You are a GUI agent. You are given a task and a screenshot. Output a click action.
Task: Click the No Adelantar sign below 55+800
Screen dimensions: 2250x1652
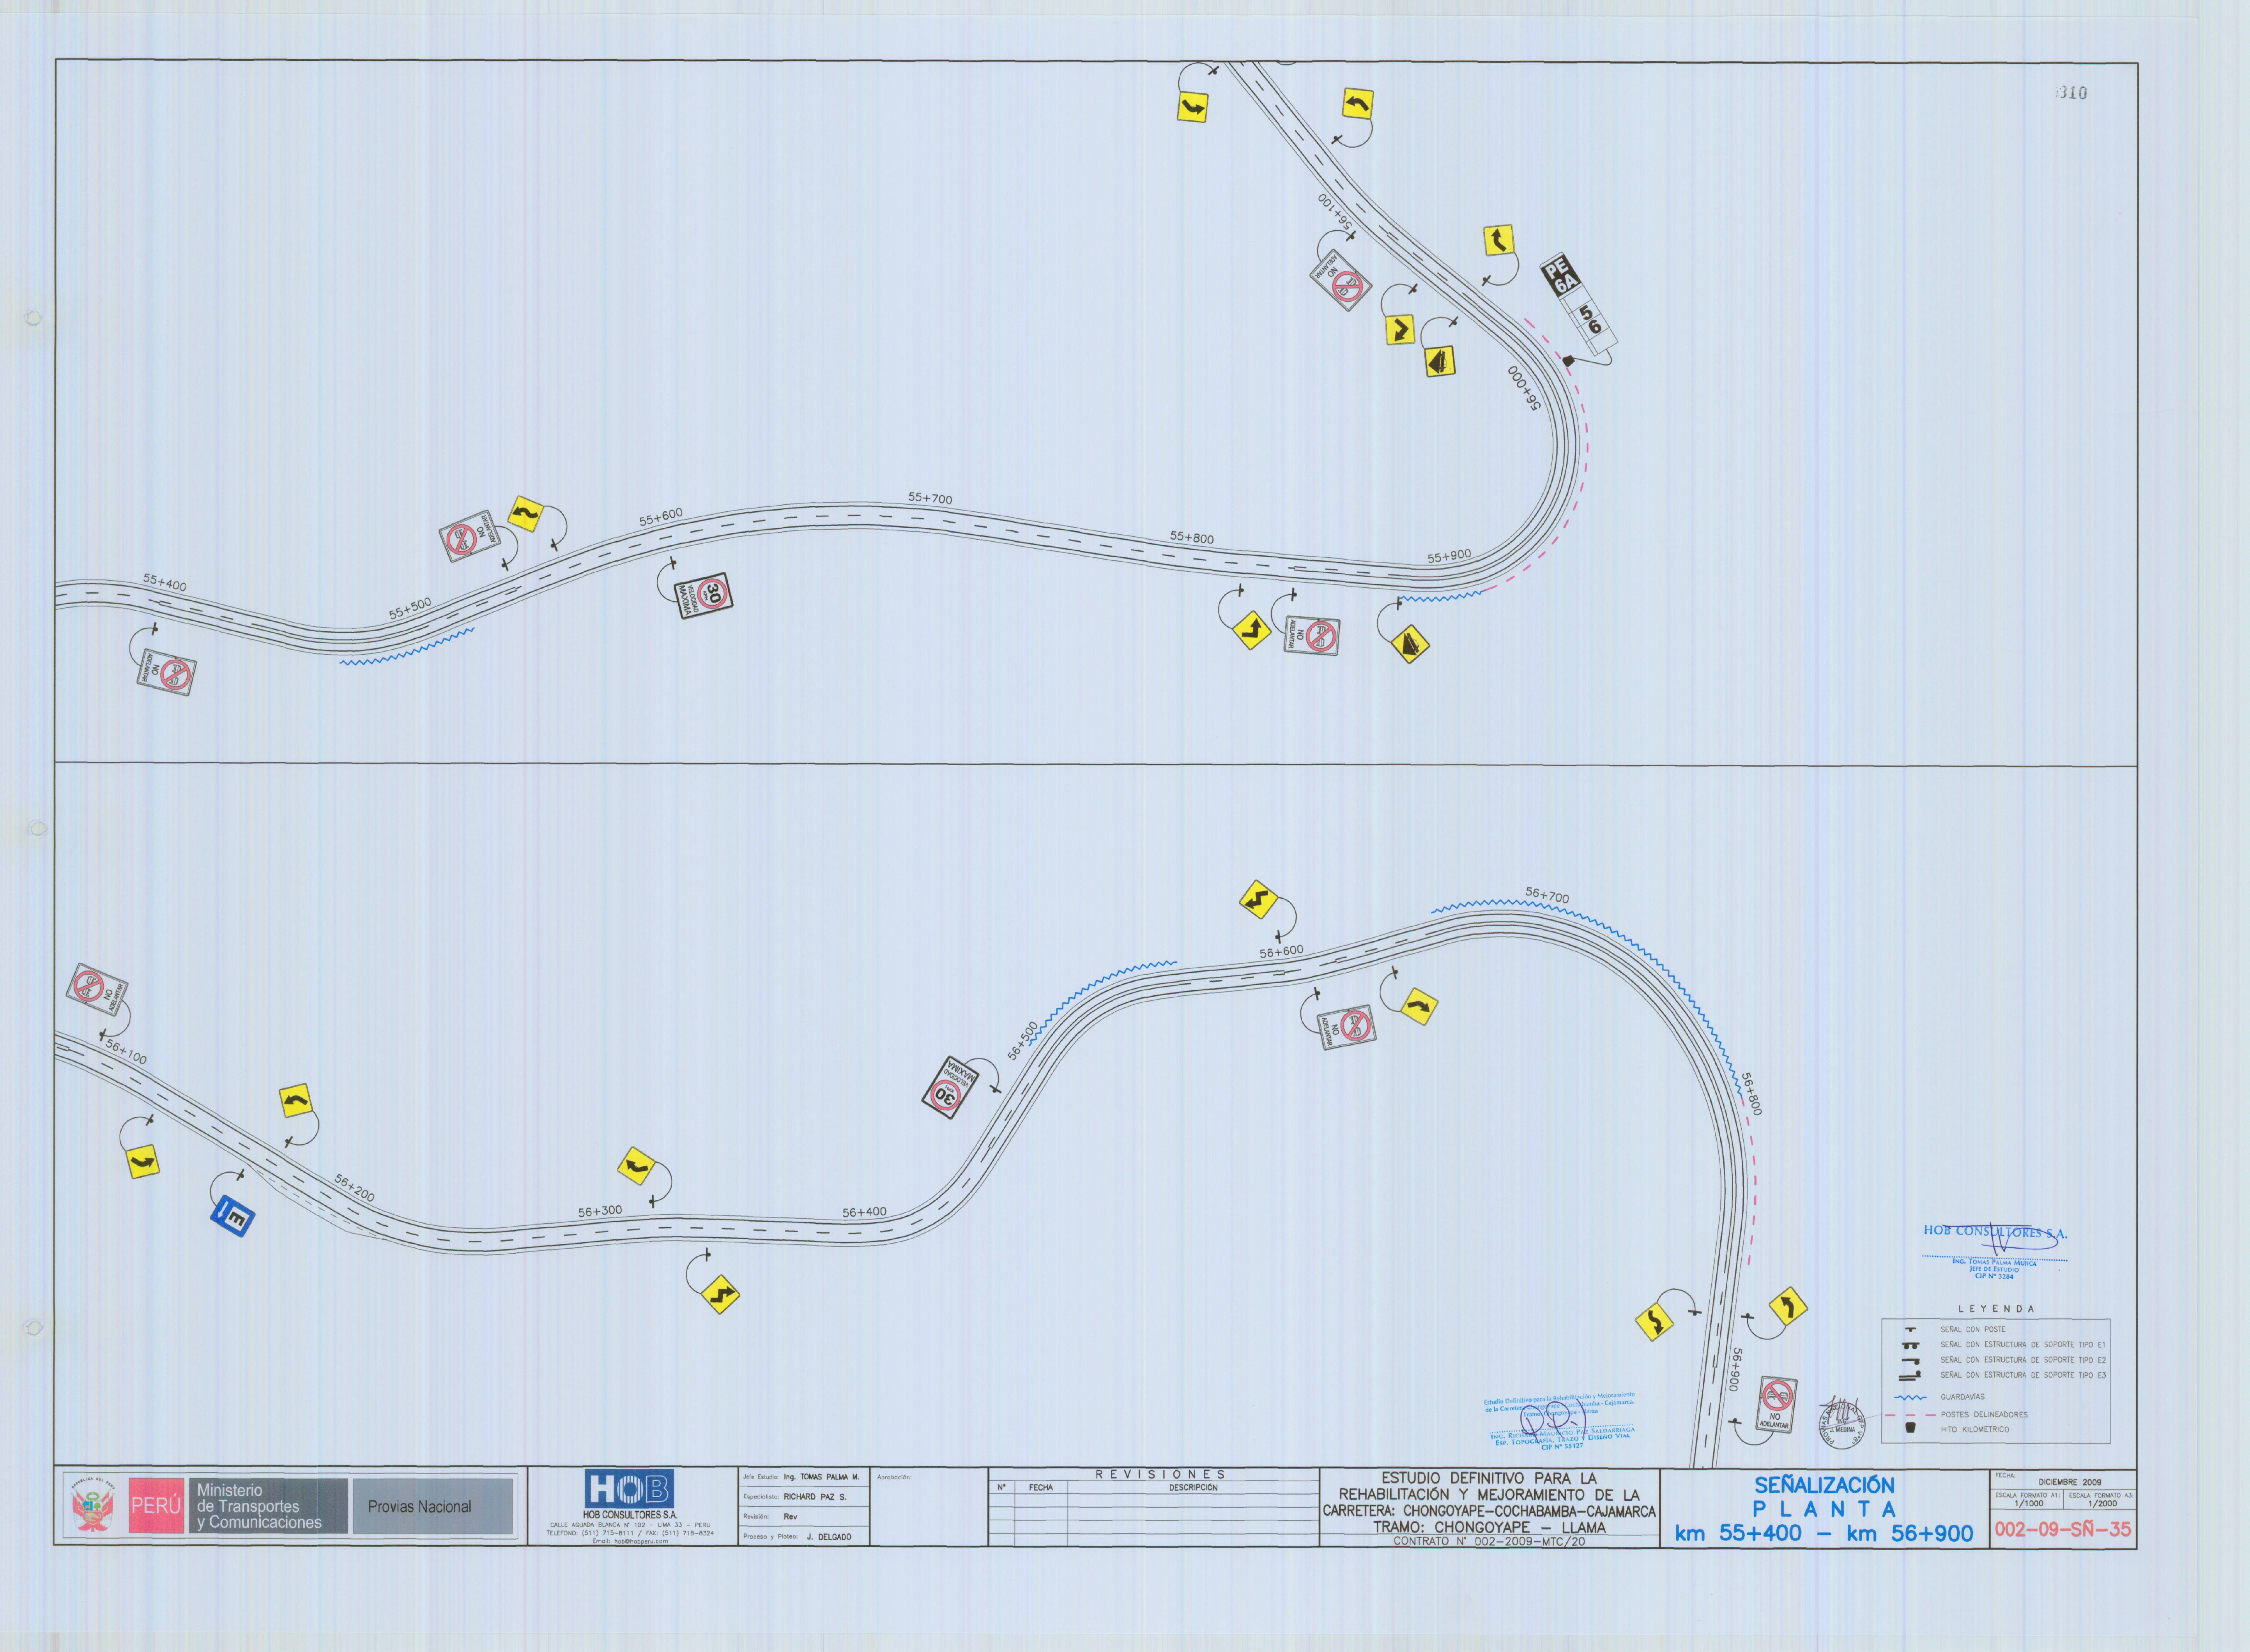[x=1312, y=636]
